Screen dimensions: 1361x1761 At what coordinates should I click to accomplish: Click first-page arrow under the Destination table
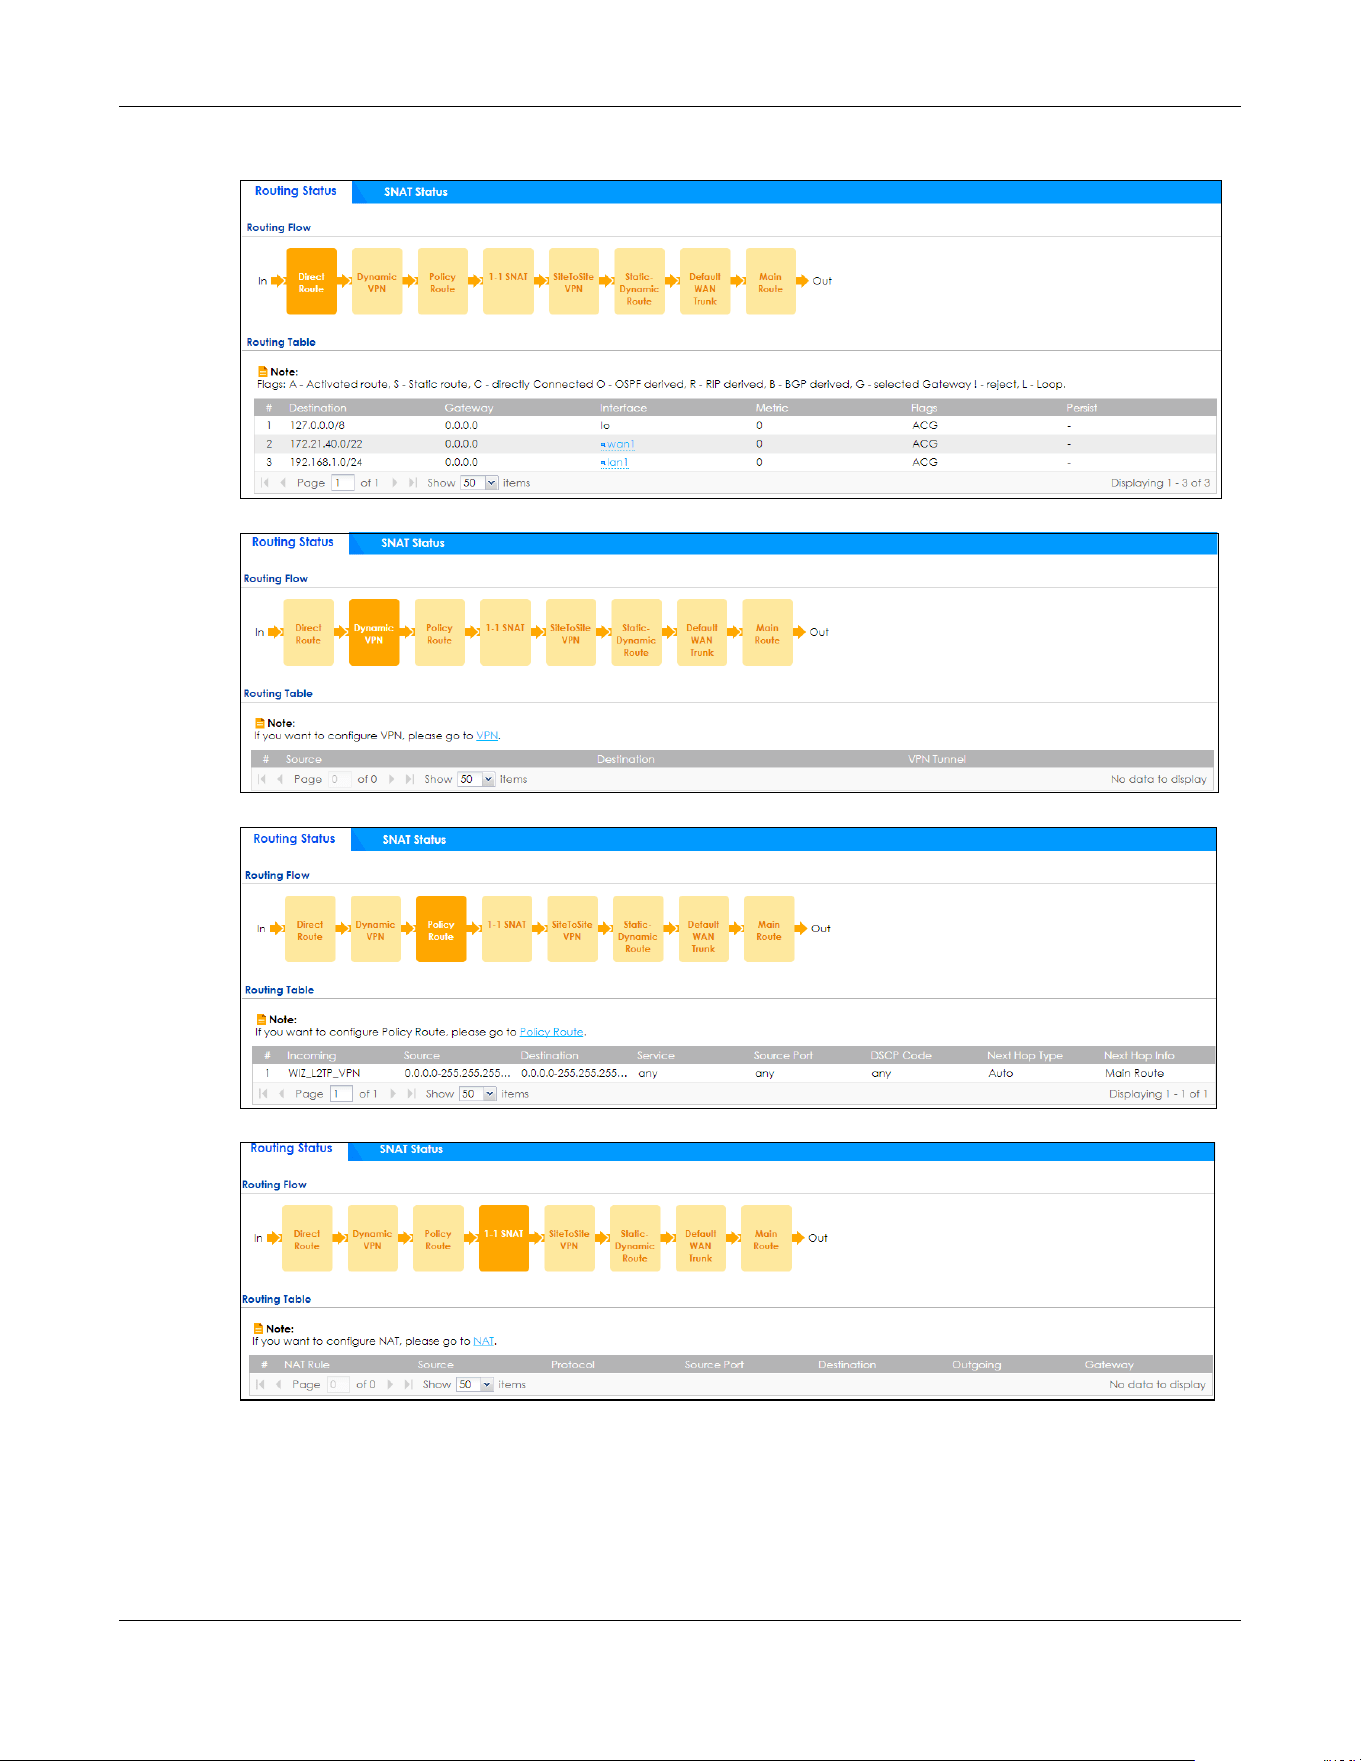coord(265,483)
